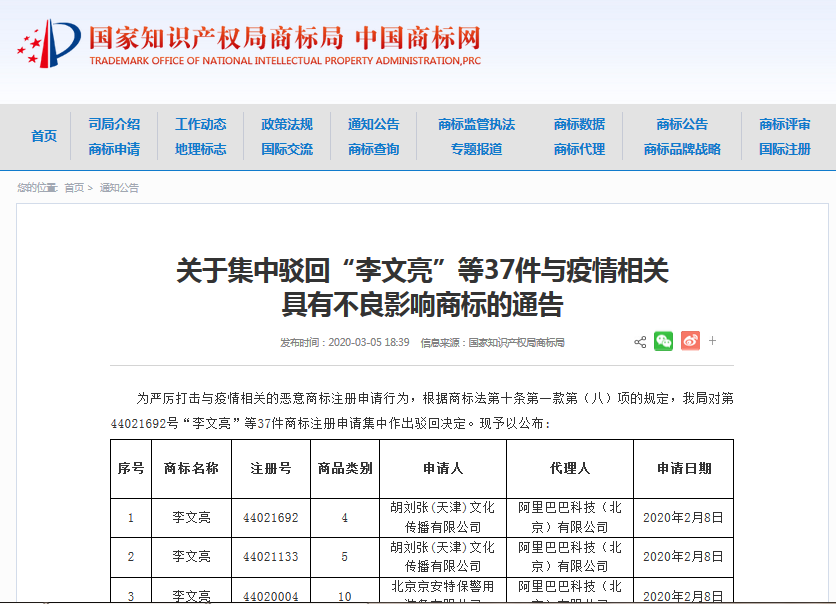Click goods class 5 in row 2
Screen dimensions: 836x604
[x=344, y=557]
